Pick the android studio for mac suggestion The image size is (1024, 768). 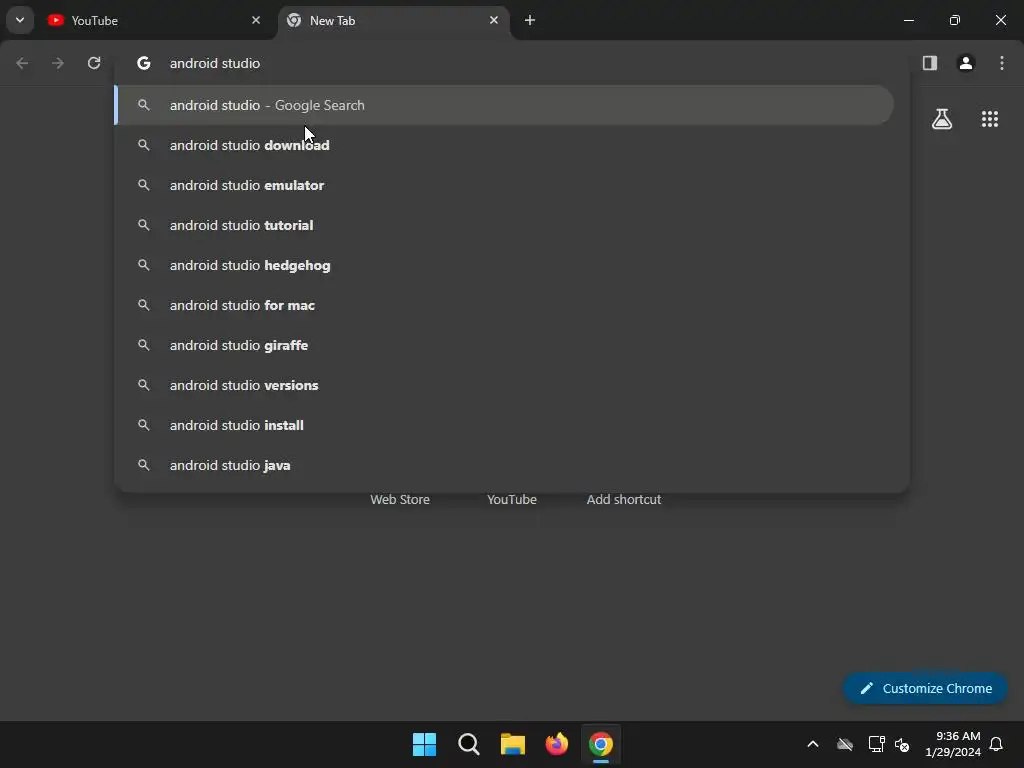click(504, 305)
